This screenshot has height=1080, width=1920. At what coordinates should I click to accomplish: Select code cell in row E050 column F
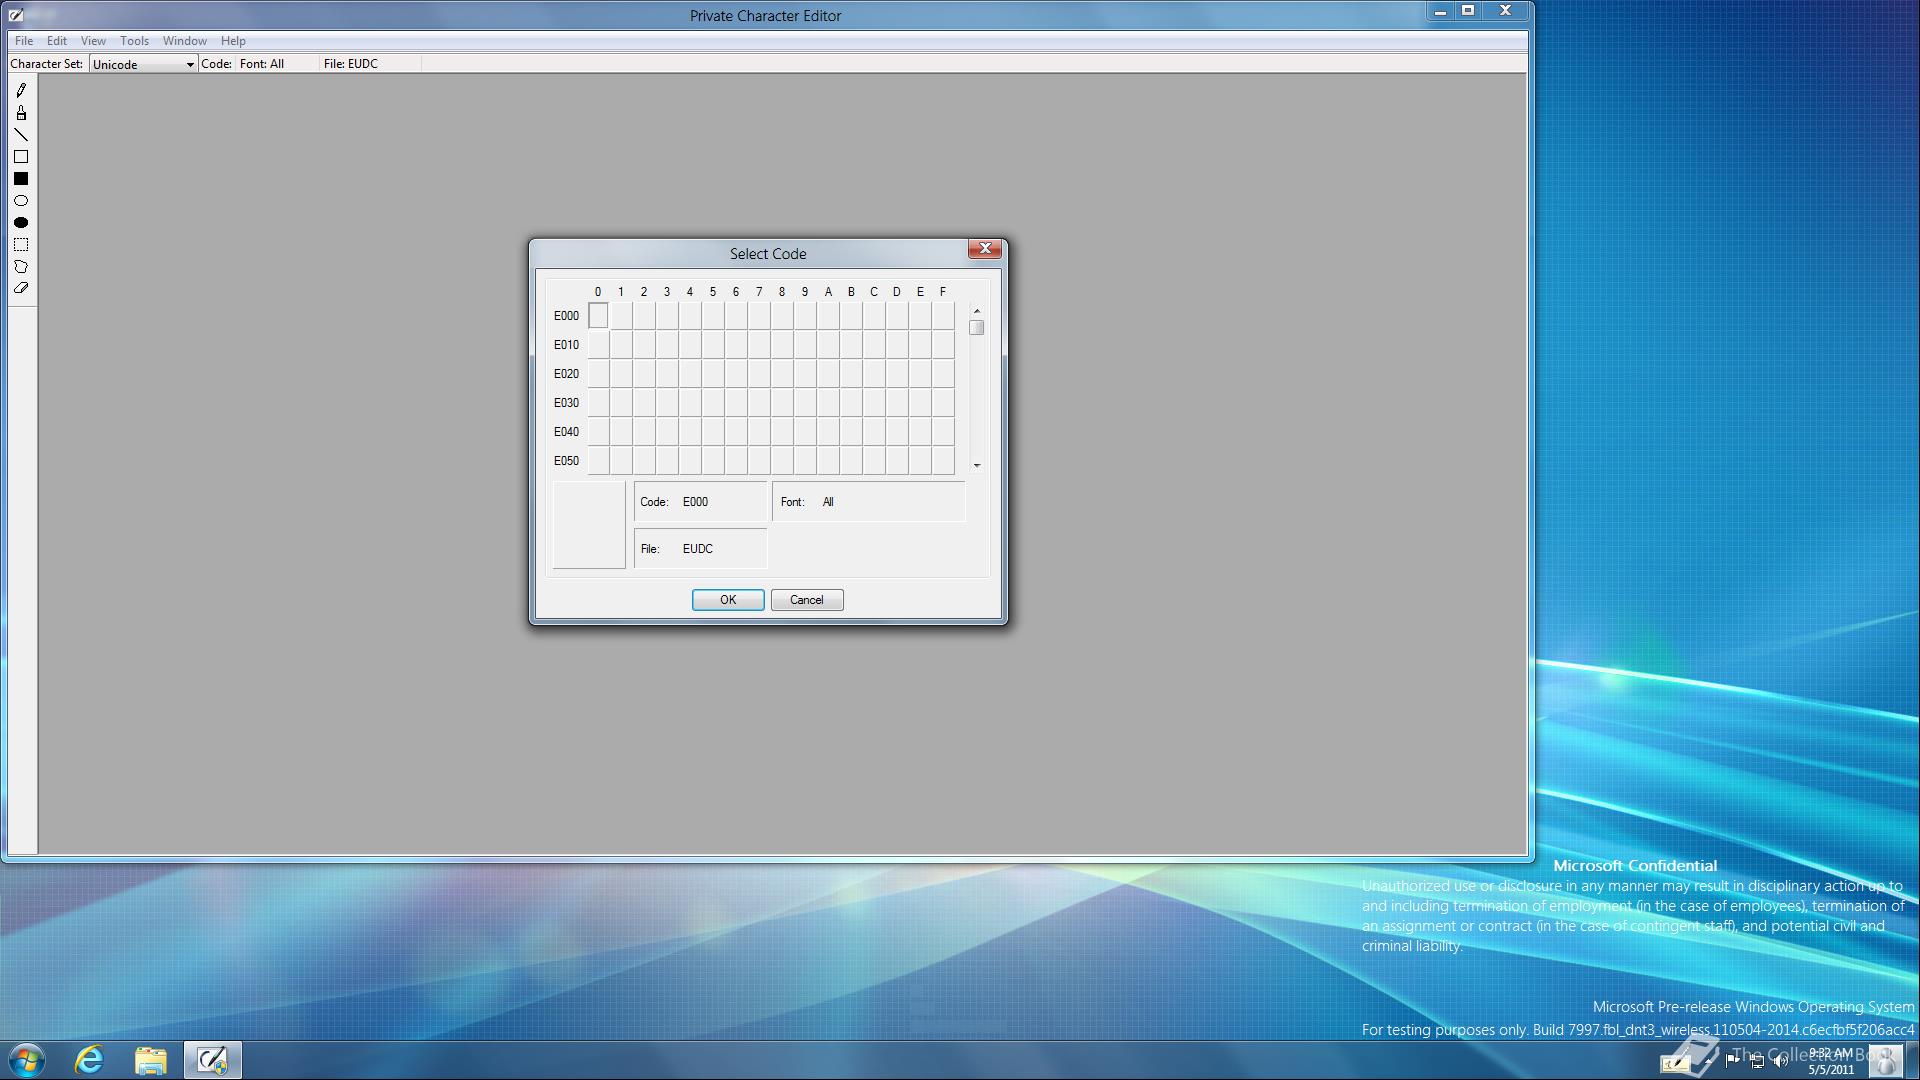[943, 461]
